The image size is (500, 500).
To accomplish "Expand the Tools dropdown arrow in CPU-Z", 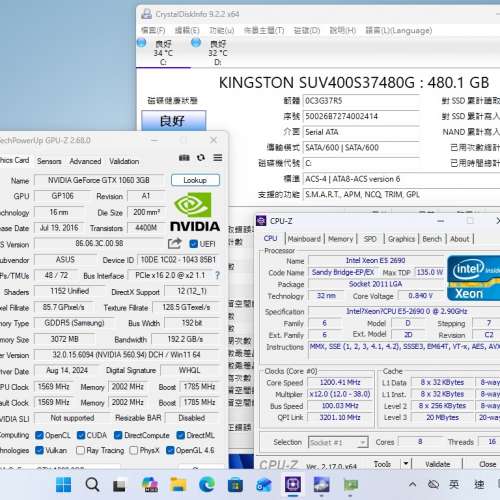I will coord(406,464).
